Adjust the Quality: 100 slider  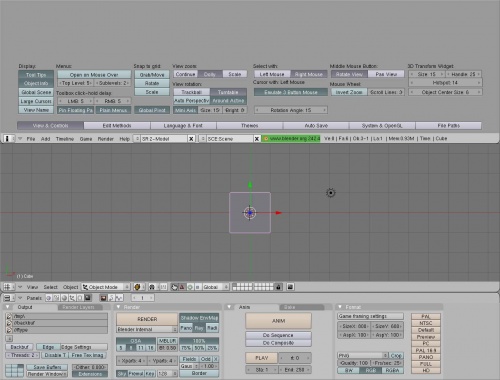(x=354, y=363)
